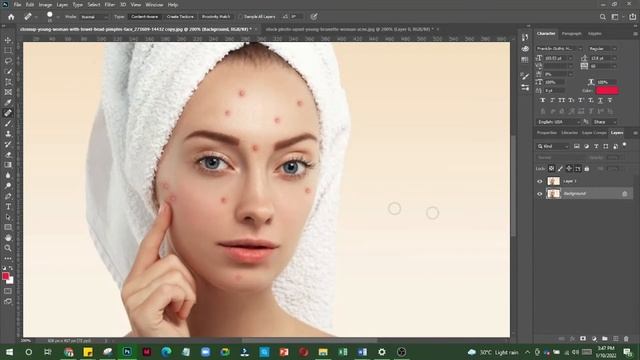Select the Spot Healing Brush tool
Screen dimensions: 640x360
coord(8,113)
